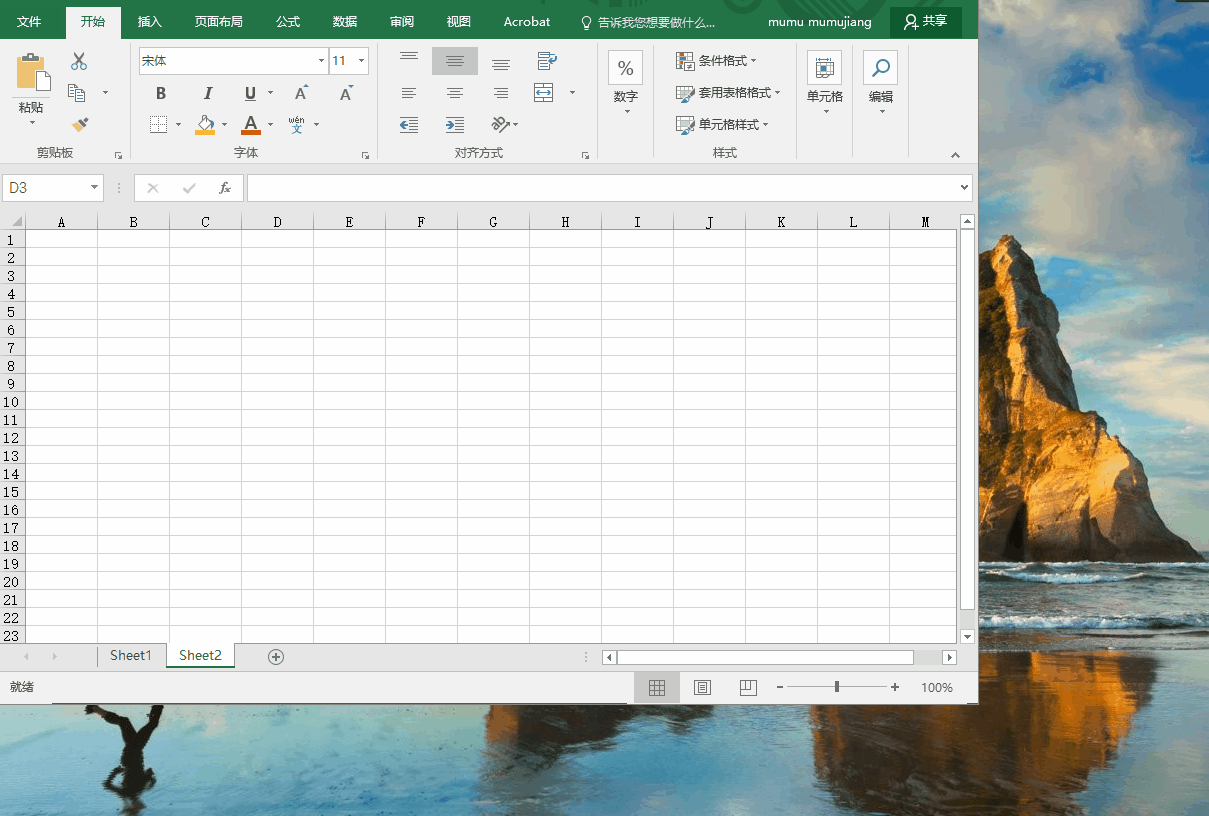Expand the font name dropdown
This screenshot has width=1209, height=816.
[321, 61]
